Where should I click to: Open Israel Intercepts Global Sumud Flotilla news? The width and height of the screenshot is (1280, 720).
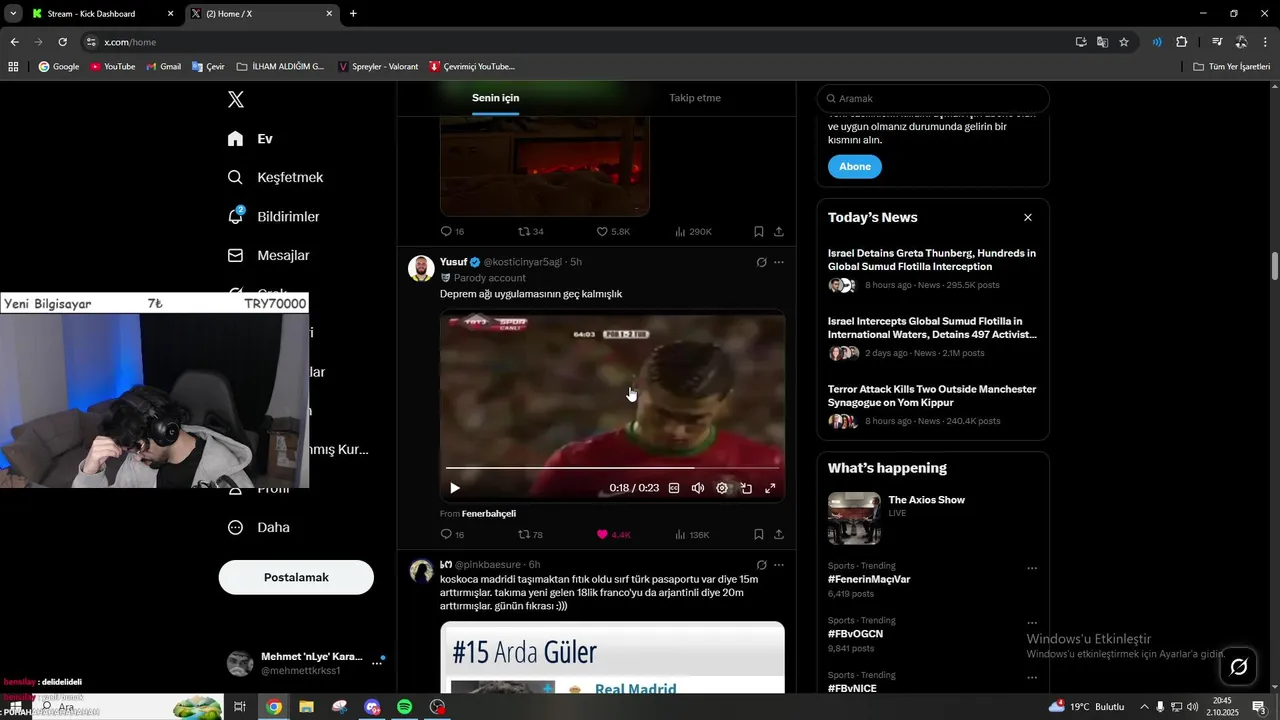(x=932, y=328)
